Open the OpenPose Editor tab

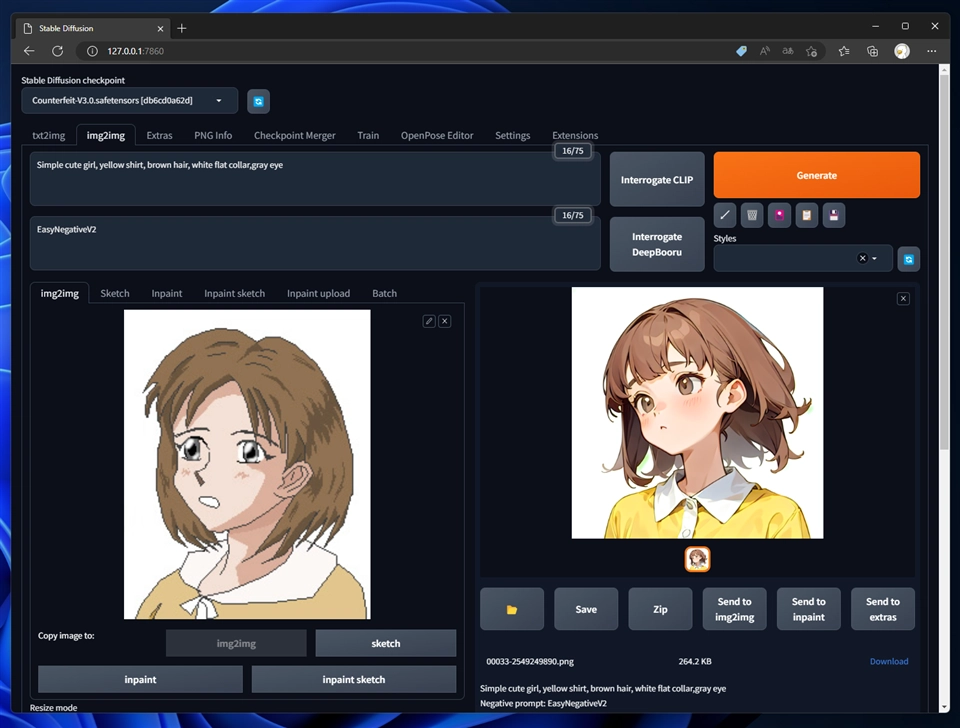pos(437,135)
